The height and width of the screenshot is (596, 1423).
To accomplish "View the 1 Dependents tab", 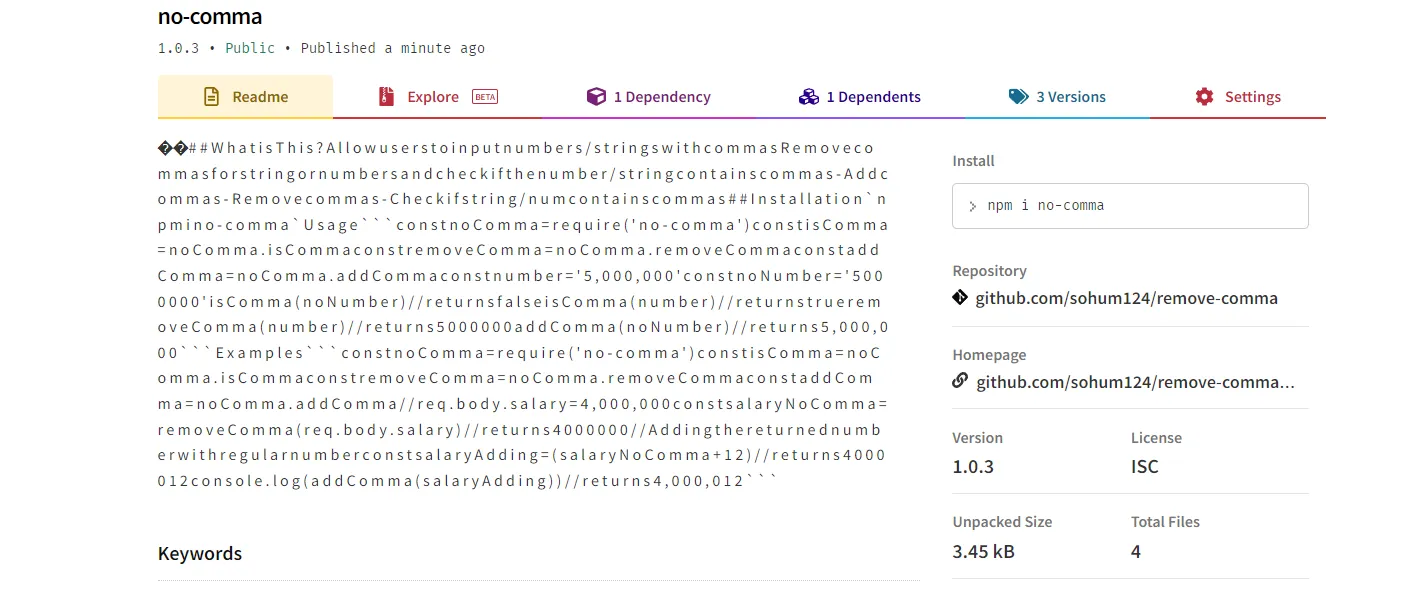I will click(859, 97).
